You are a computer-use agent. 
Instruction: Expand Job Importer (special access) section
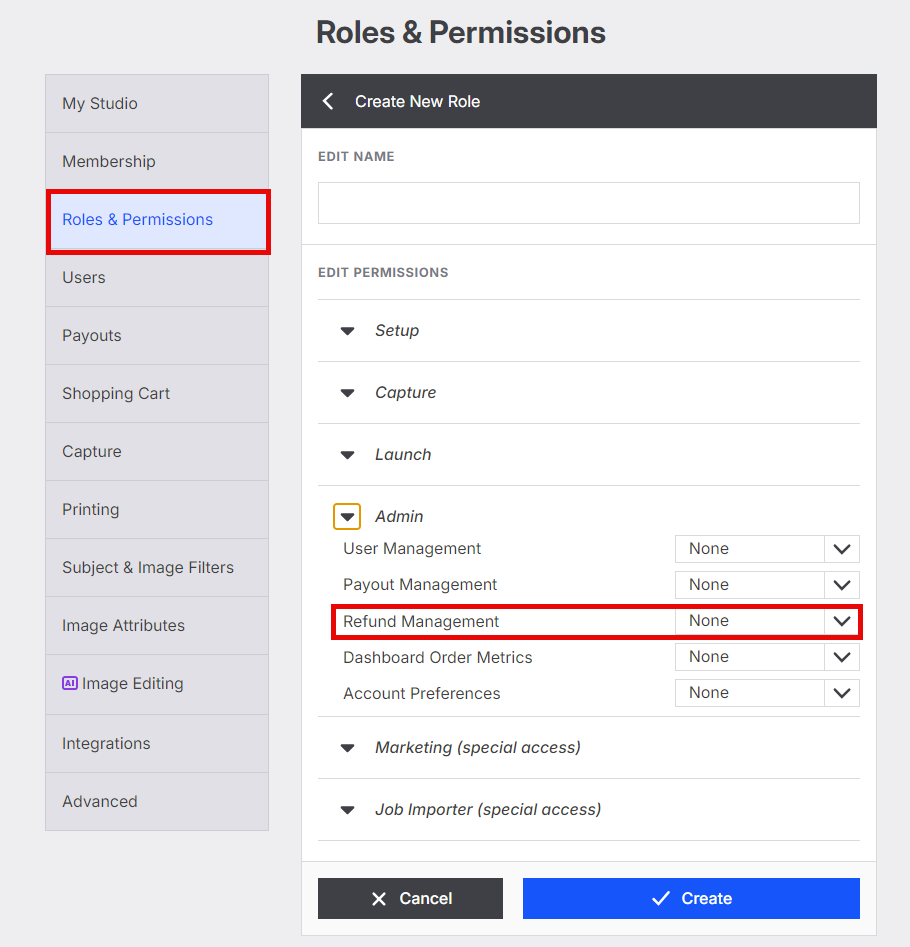(347, 810)
